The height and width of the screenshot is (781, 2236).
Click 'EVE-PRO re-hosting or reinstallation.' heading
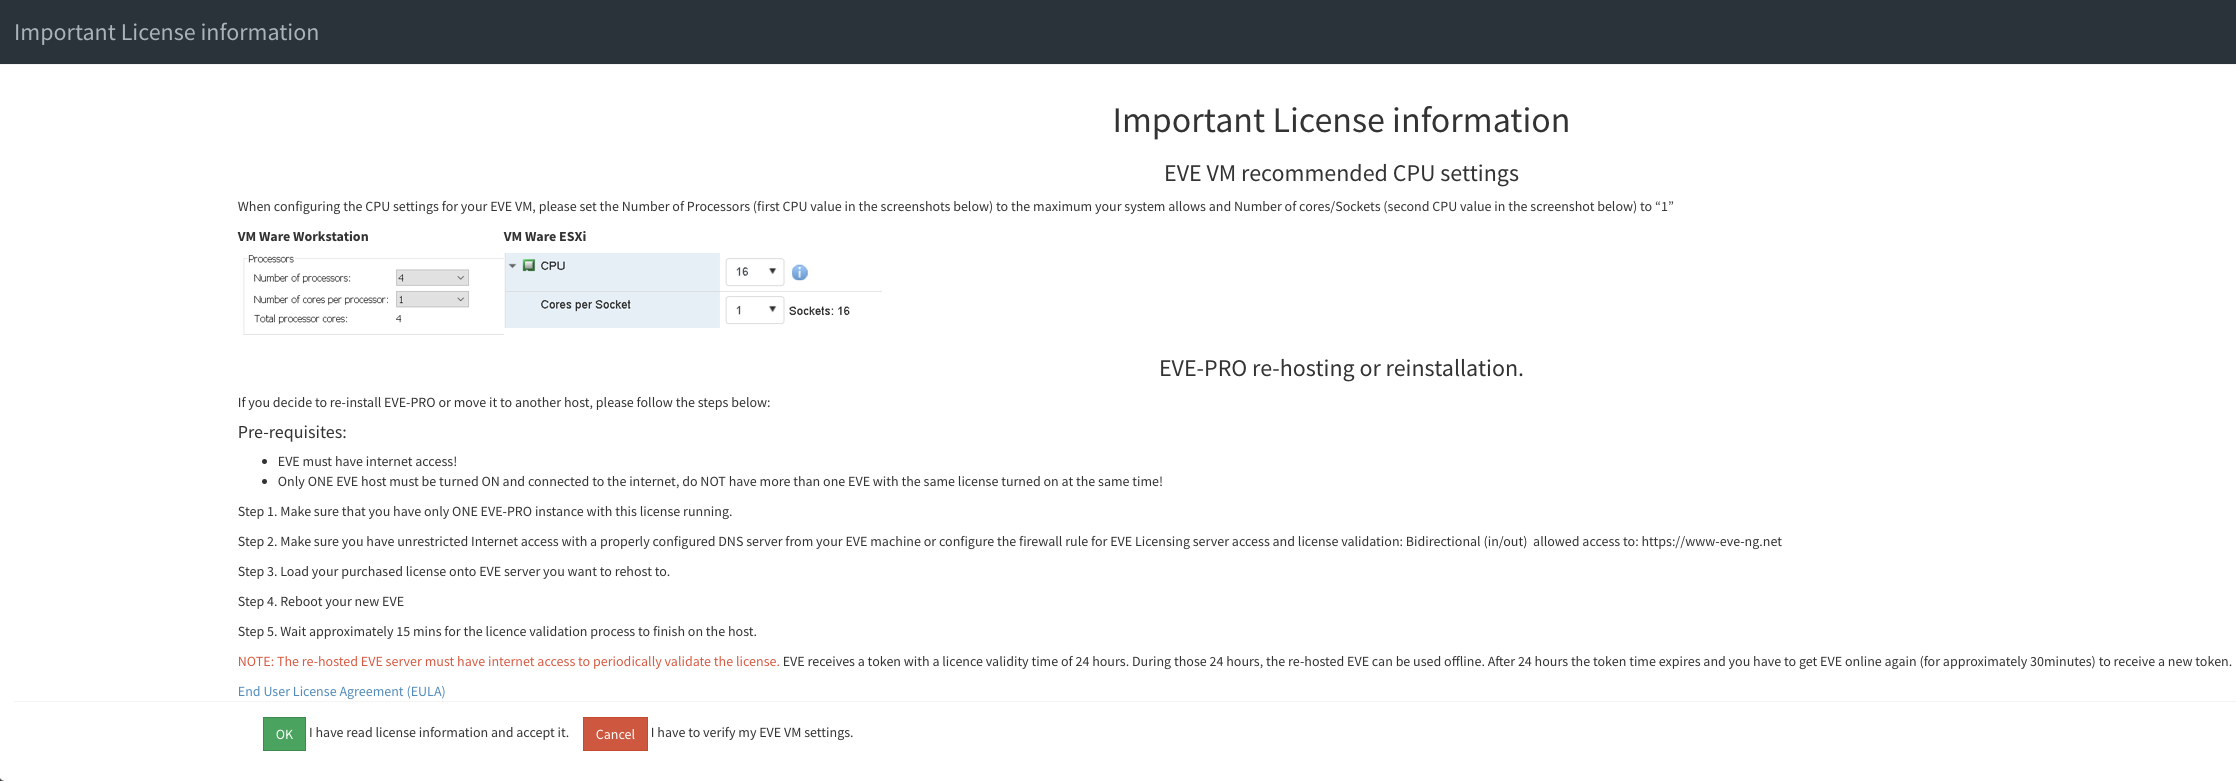click(x=1341, y=368)
